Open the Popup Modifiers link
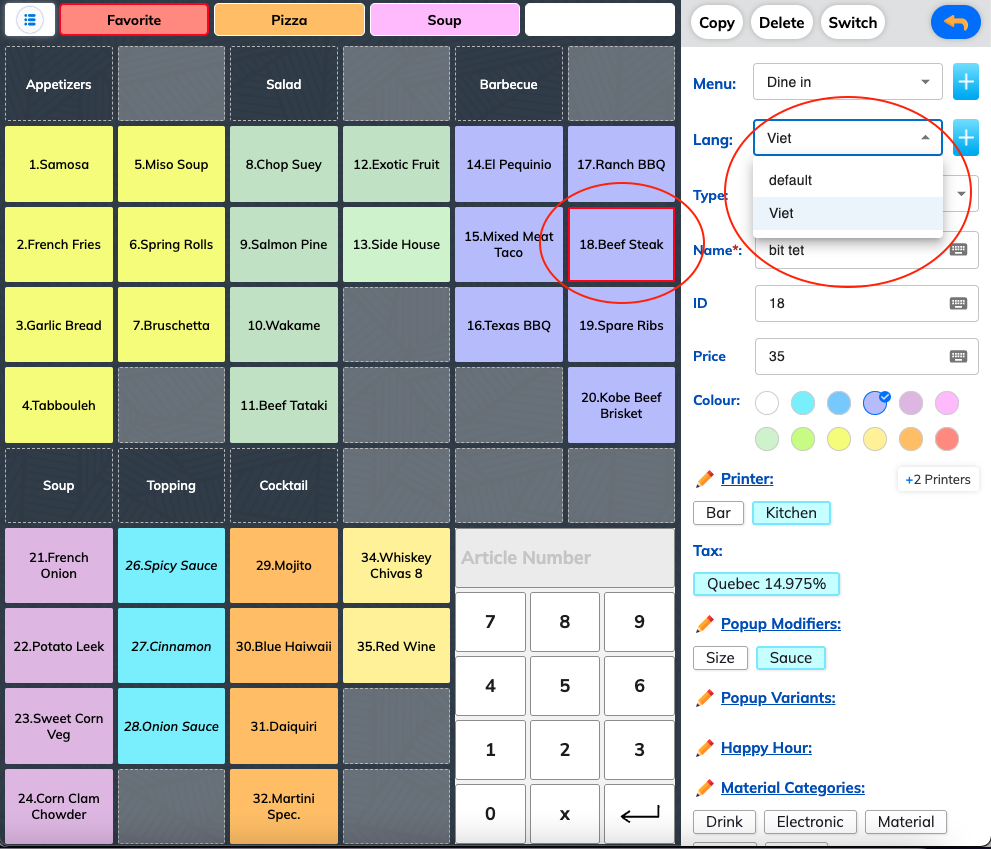Image resolution: width=991 pixels, height=849 pixels. 781,624
